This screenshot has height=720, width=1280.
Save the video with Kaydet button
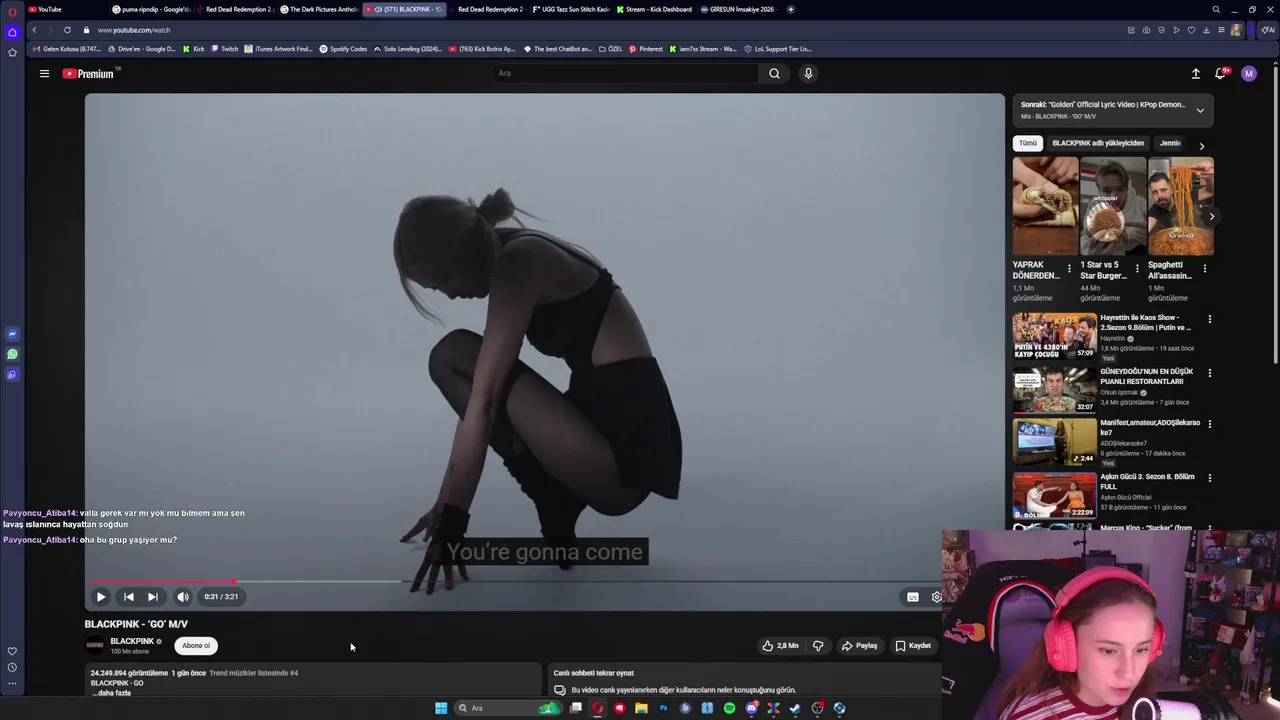pyautogui.click(x=913, y=646)
